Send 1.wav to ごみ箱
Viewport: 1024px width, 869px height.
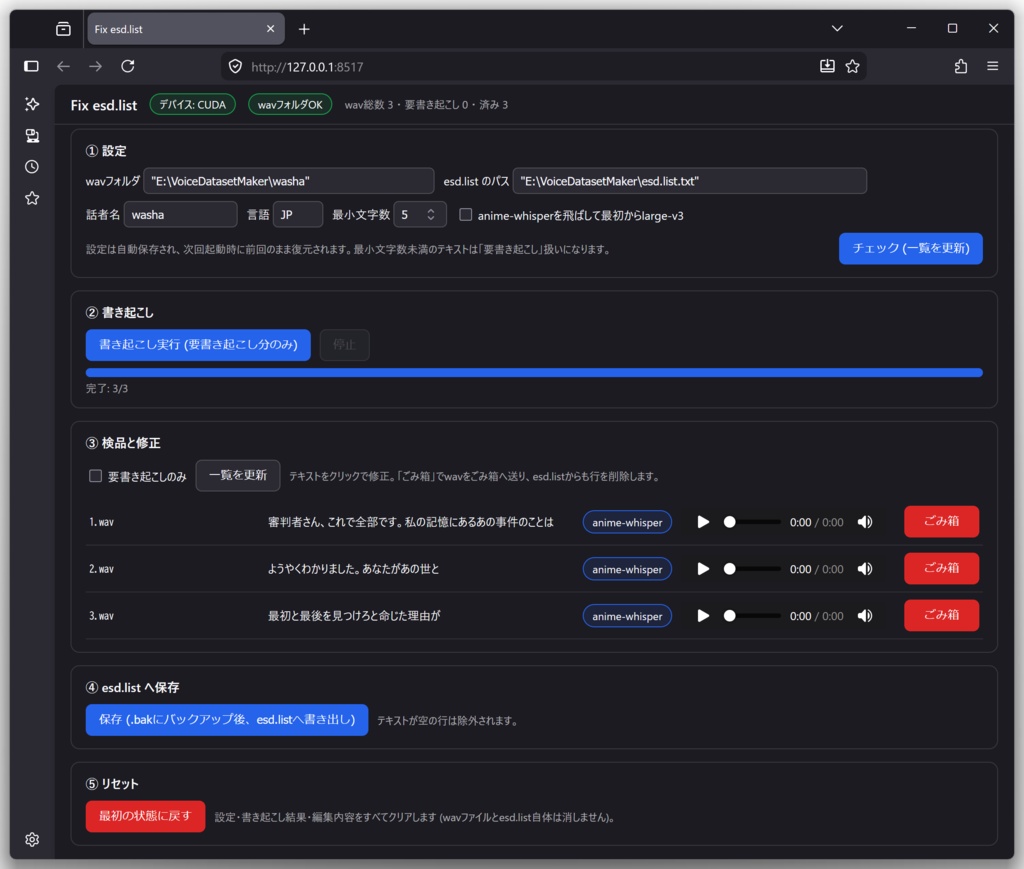[941, 522]
